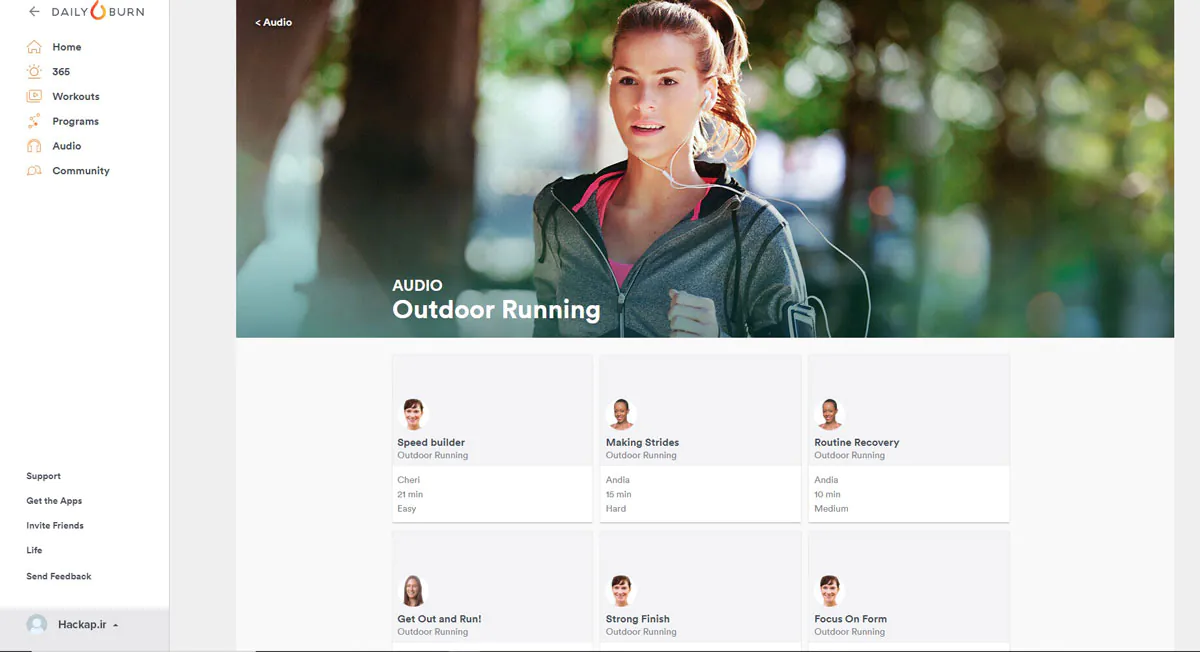Open the Community page
Viewport: 1200px width, 652px height.
point(81,171)
